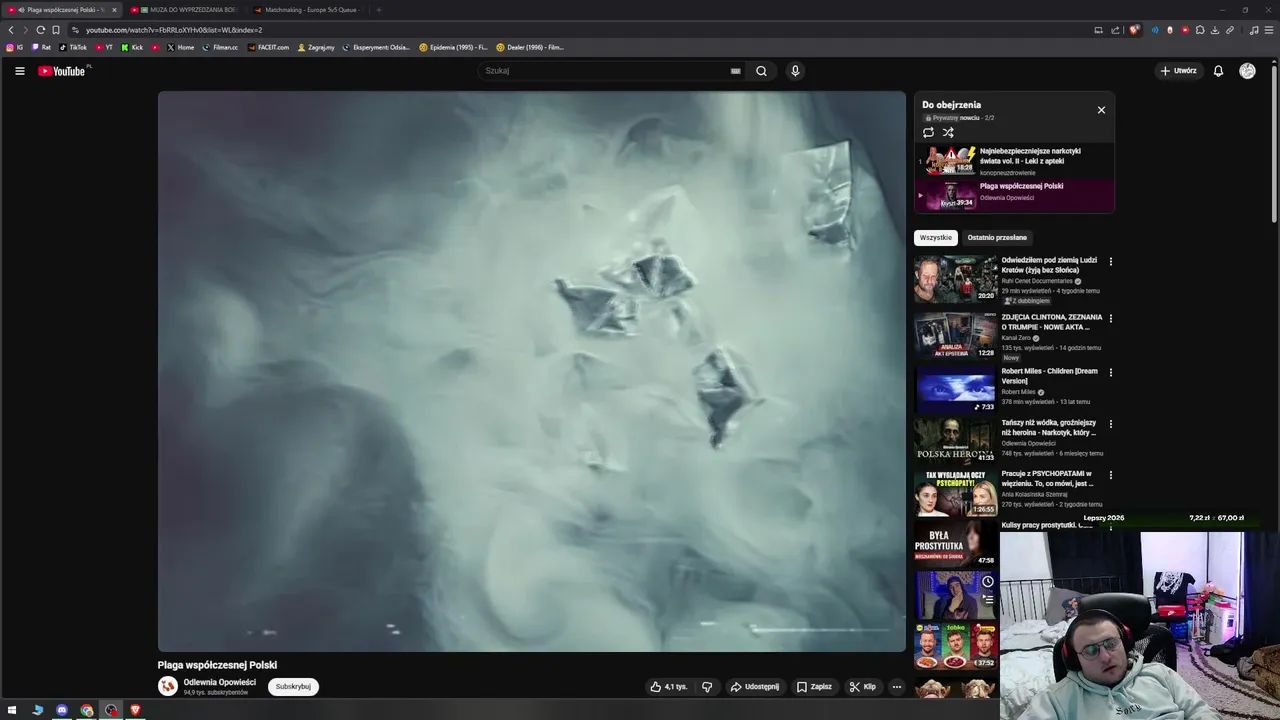Open the Odlewnia Opowieści channel avatar
1280x720 pixels.
pos(168,686)
